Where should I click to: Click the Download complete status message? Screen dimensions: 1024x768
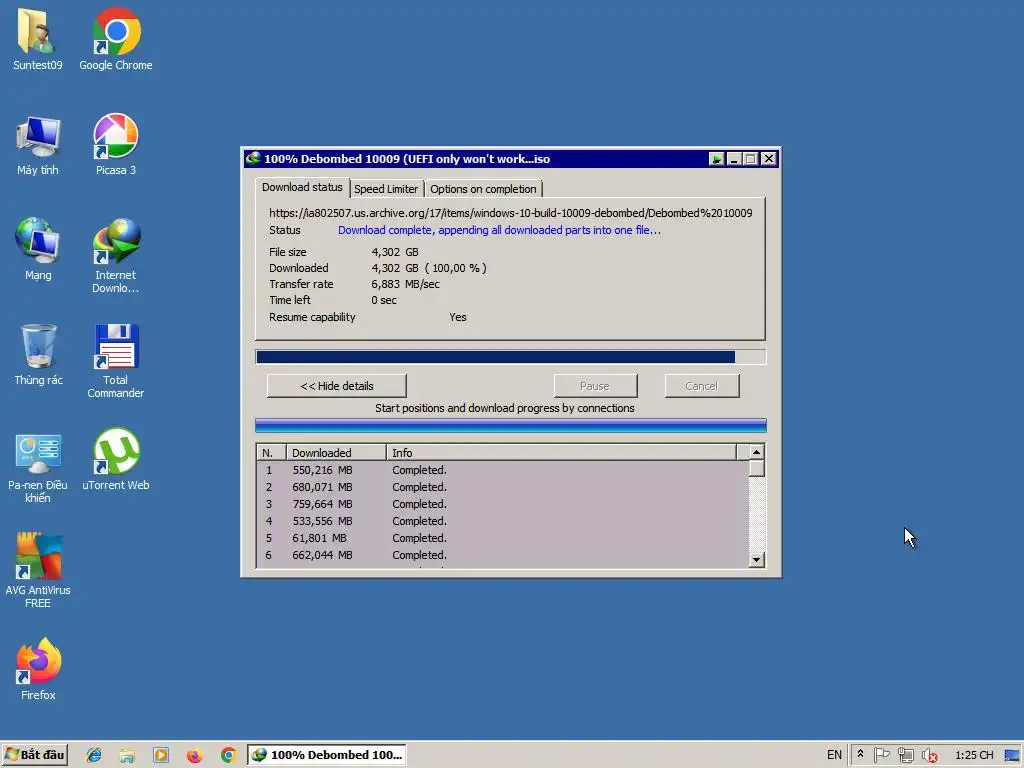pyautogui.click(x=500, y=230)
